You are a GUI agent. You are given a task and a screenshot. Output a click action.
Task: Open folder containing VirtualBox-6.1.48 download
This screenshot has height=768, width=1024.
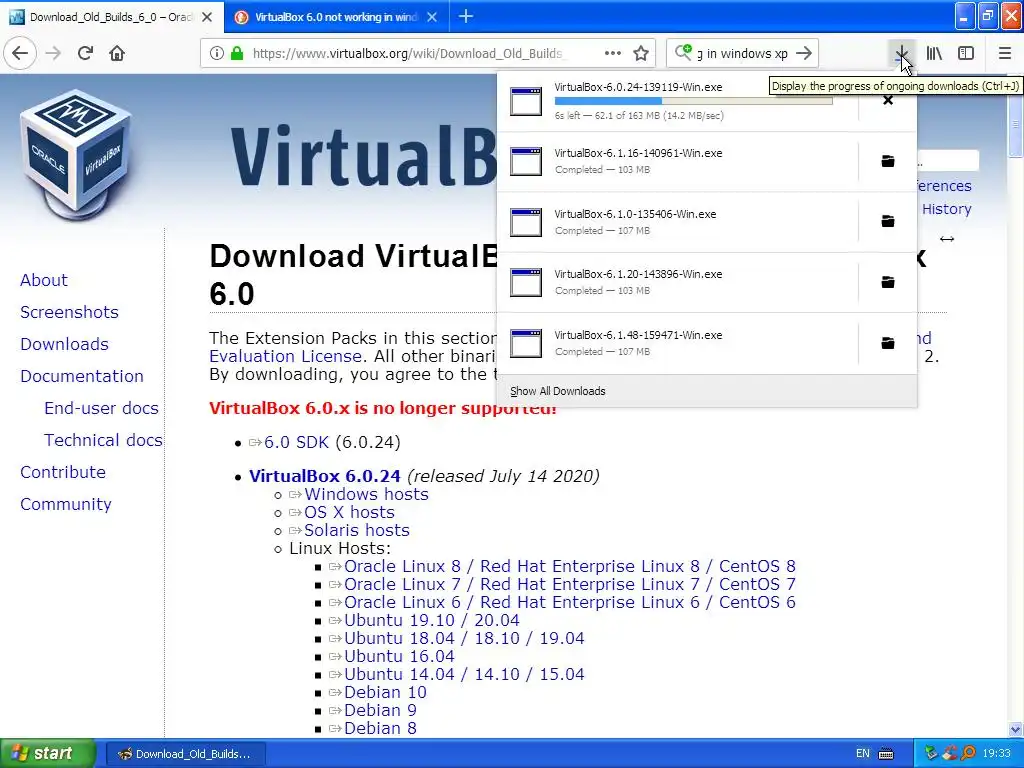888,343
